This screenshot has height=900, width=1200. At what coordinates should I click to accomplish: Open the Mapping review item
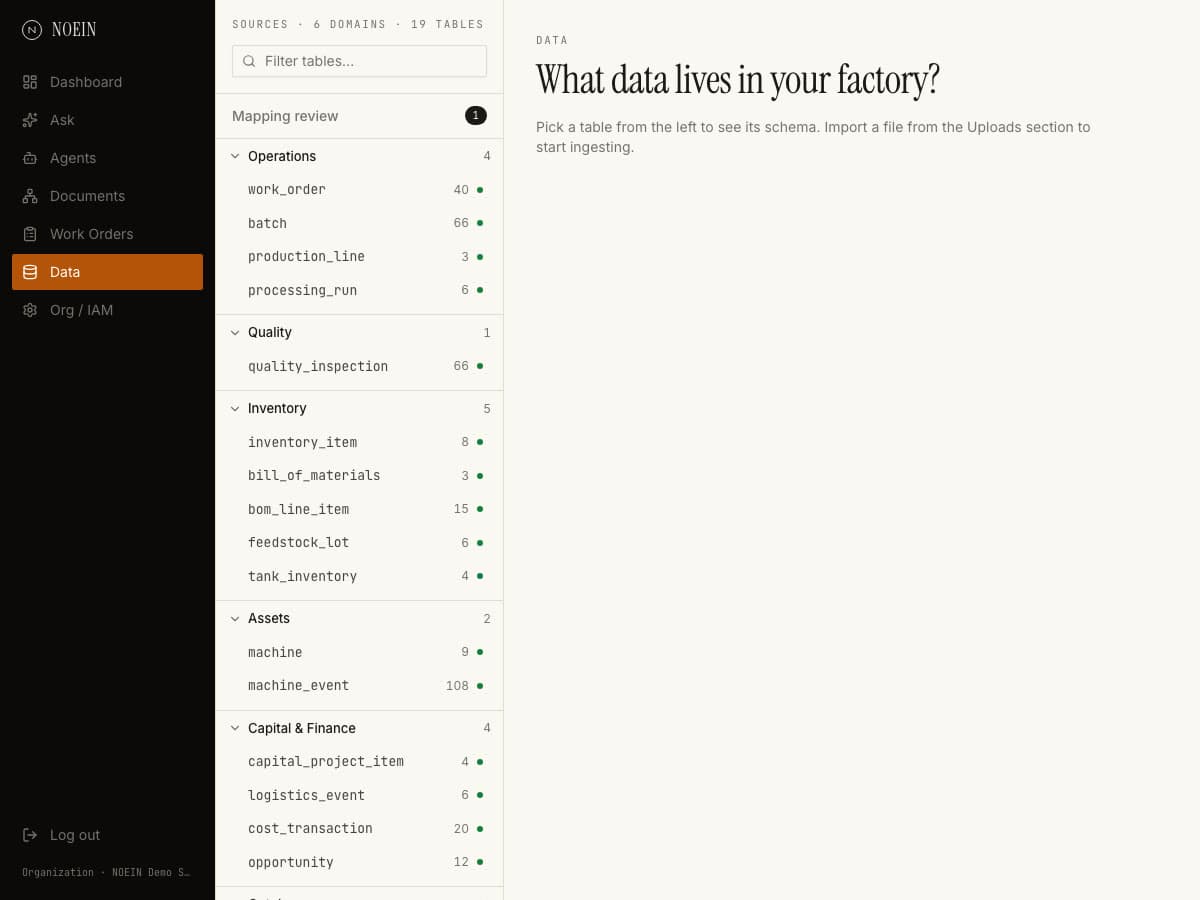click(359, 116)
